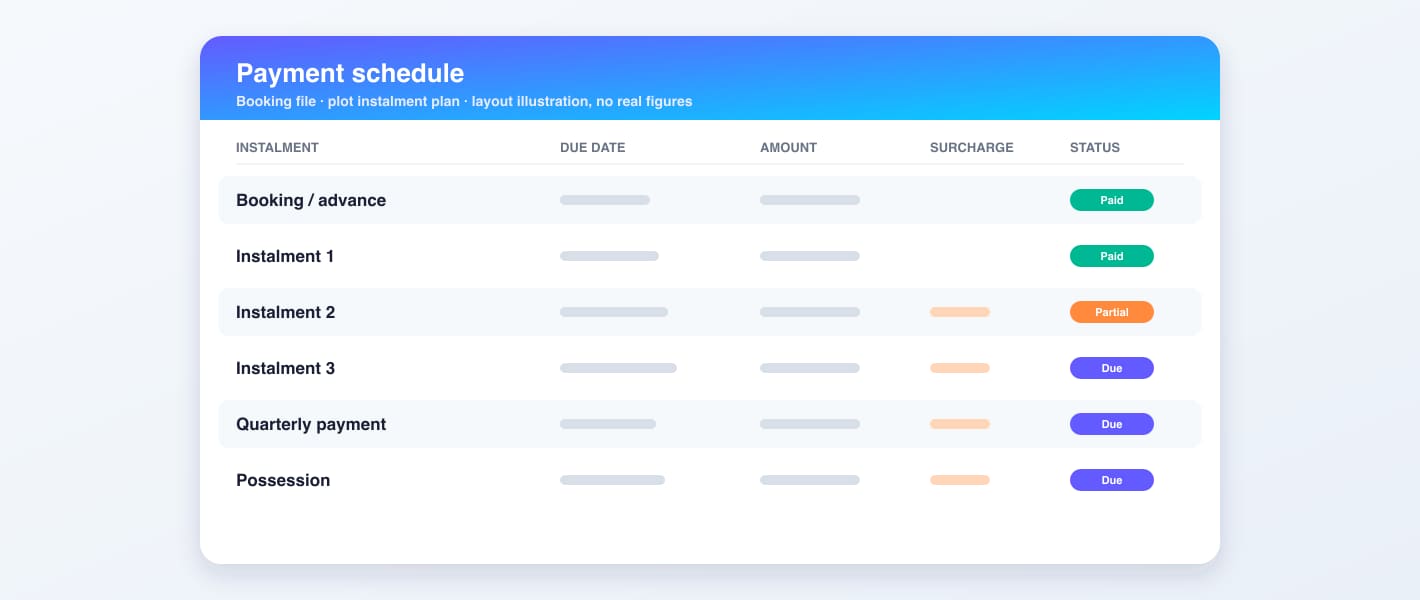Click Due badge for Quarterly payment
This screenshot has width=1420, height=600.
click(1112, 424)
